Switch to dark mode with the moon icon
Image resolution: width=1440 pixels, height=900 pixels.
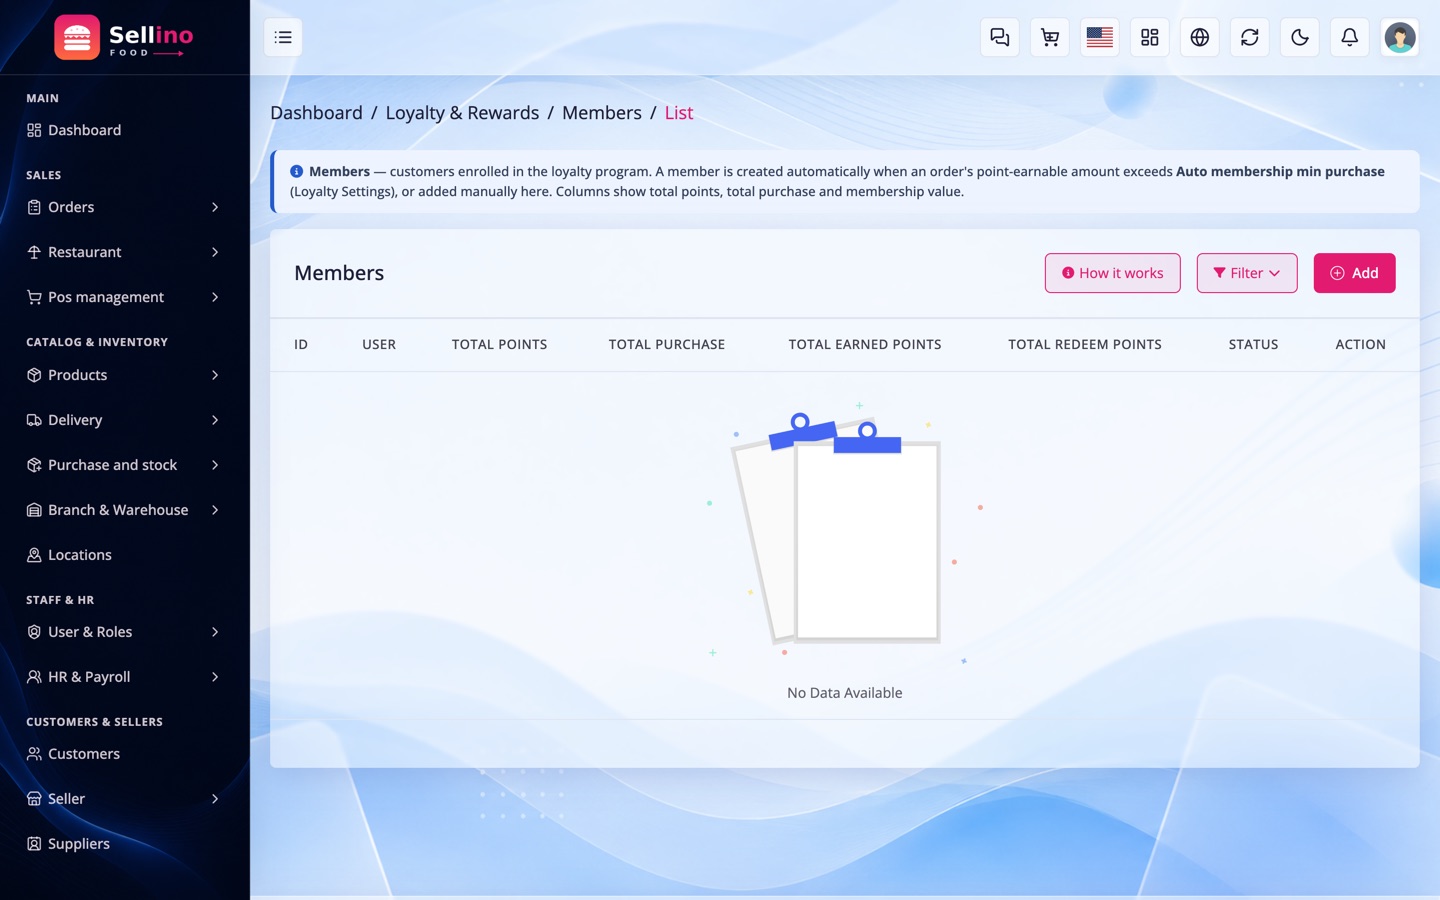click(1300, 37)
